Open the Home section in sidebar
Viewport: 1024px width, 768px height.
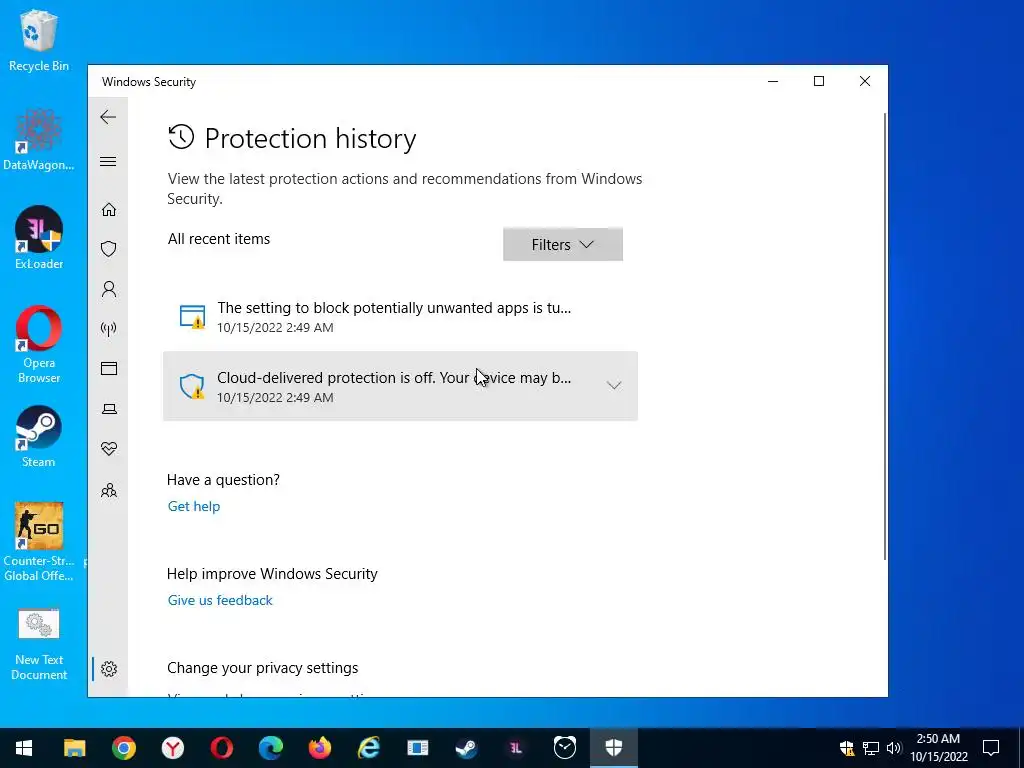[x=109, y=209]
